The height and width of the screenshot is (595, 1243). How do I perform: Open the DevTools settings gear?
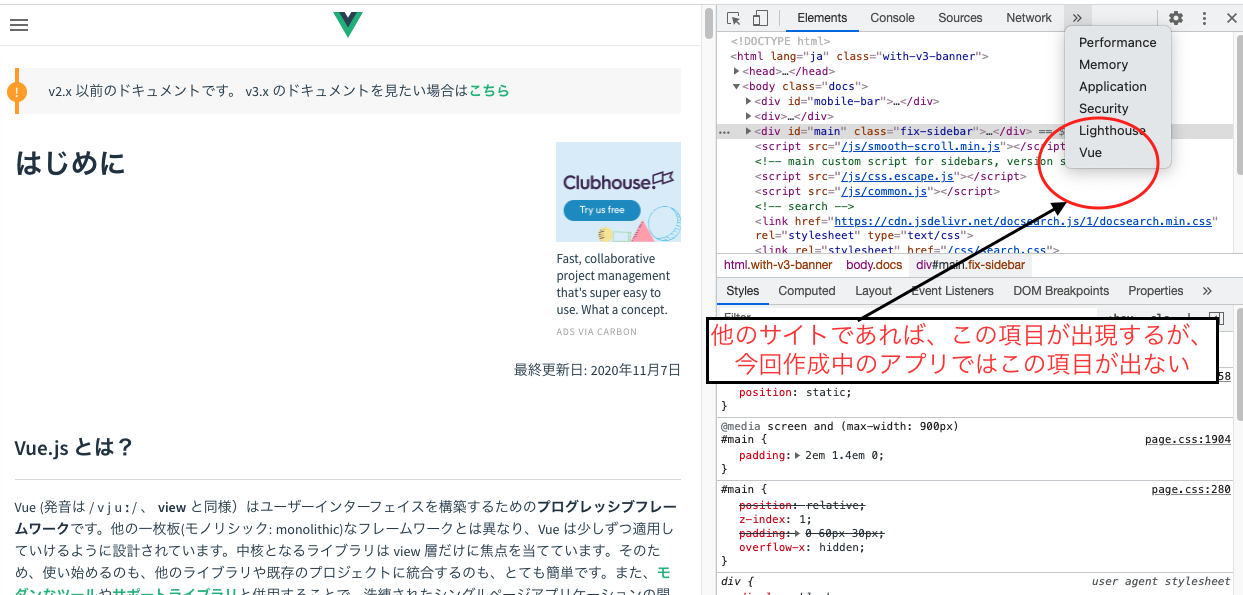click(1175, 17)
